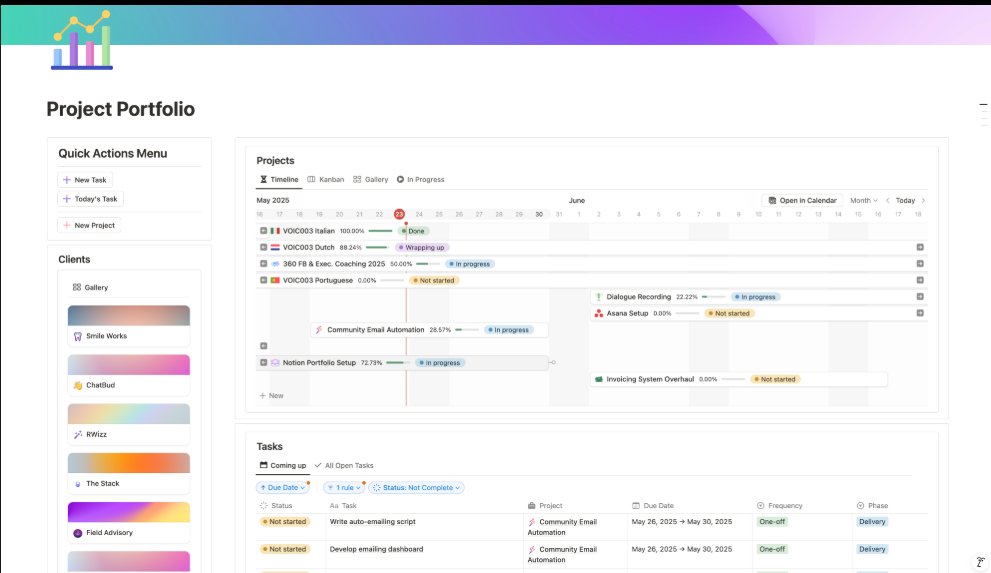Click the red Asana Setup icon
This screenshot has width=991, height=573.
coord(599,313)
